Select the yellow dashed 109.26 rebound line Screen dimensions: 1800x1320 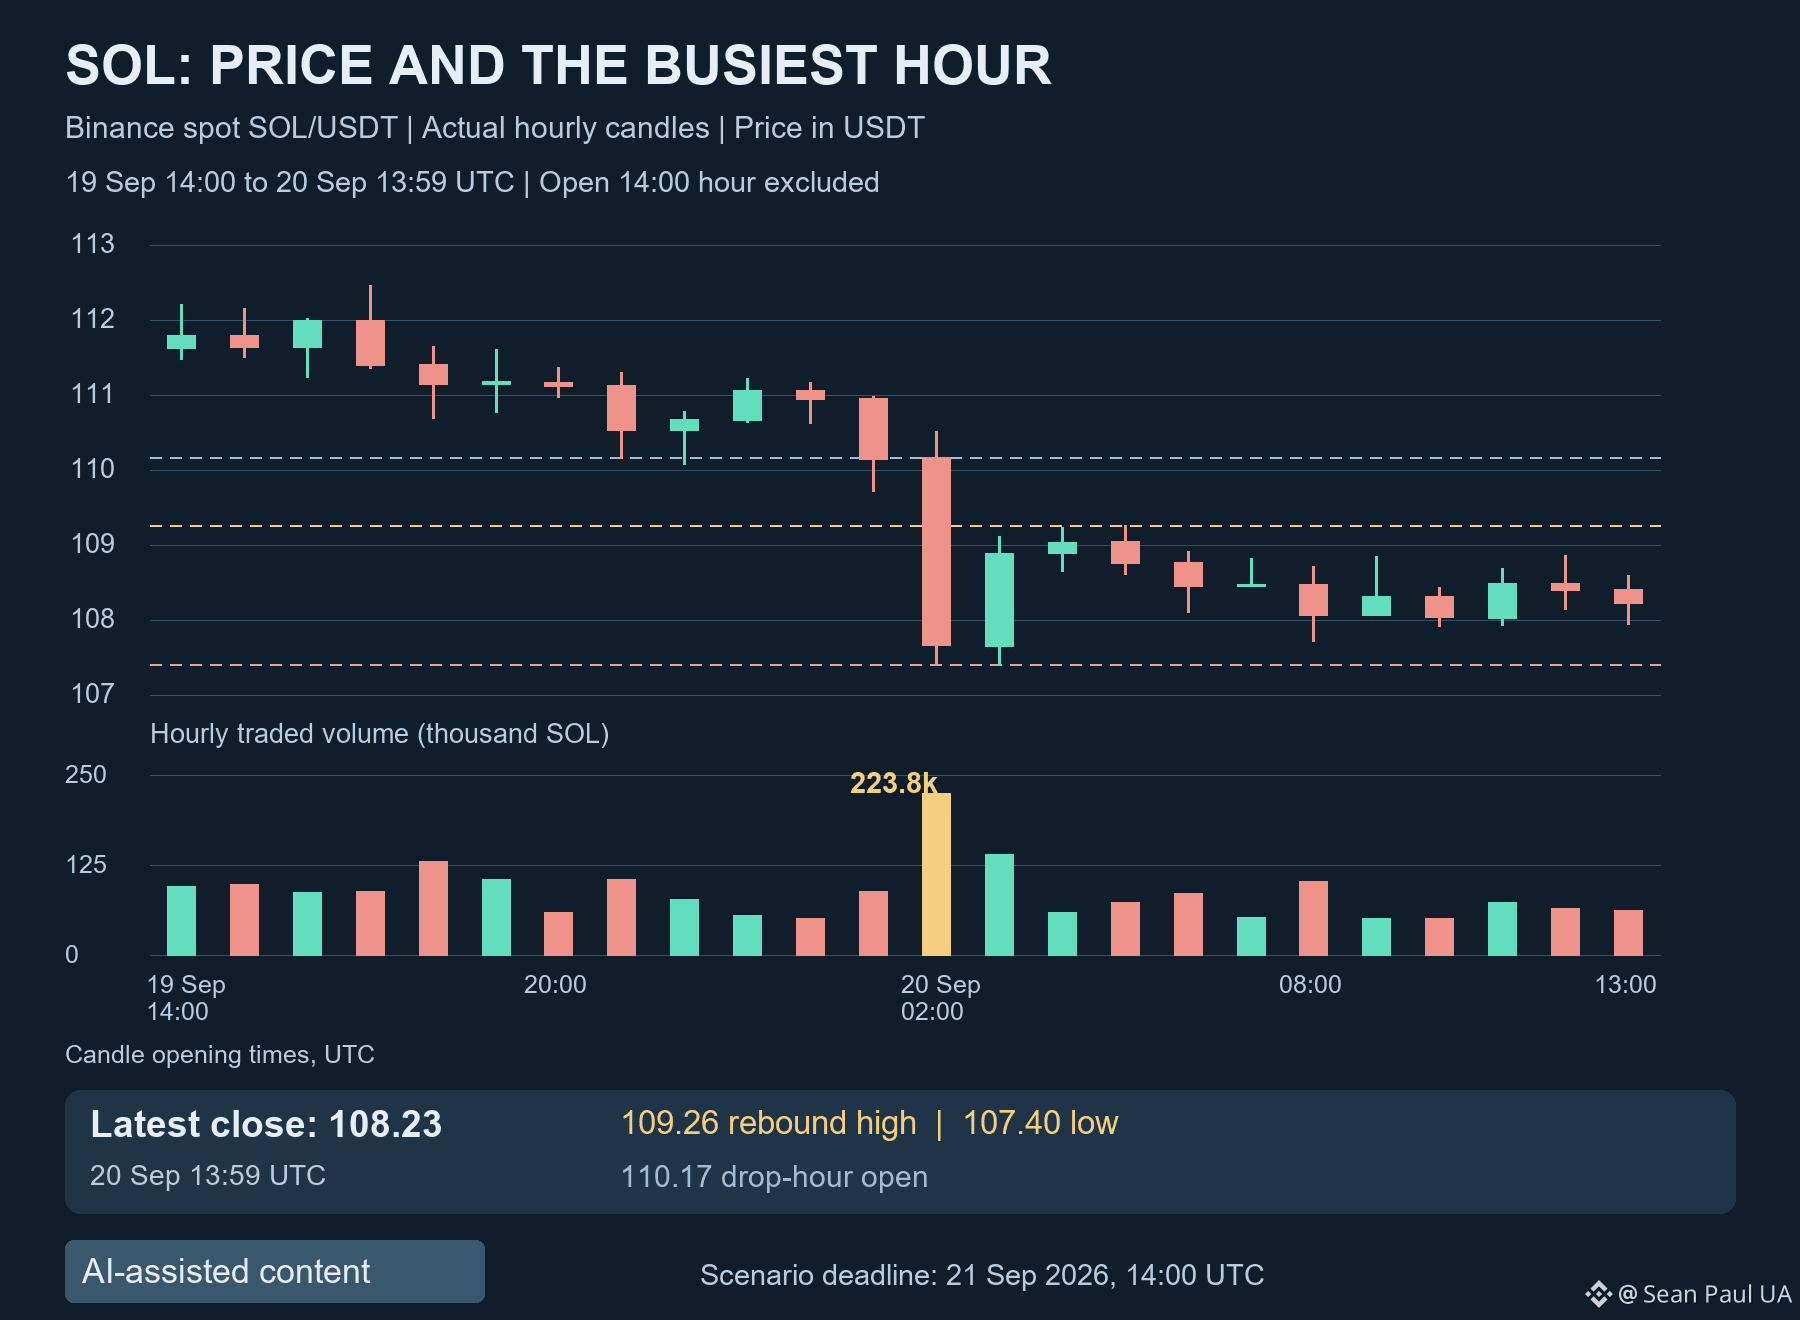905,525
